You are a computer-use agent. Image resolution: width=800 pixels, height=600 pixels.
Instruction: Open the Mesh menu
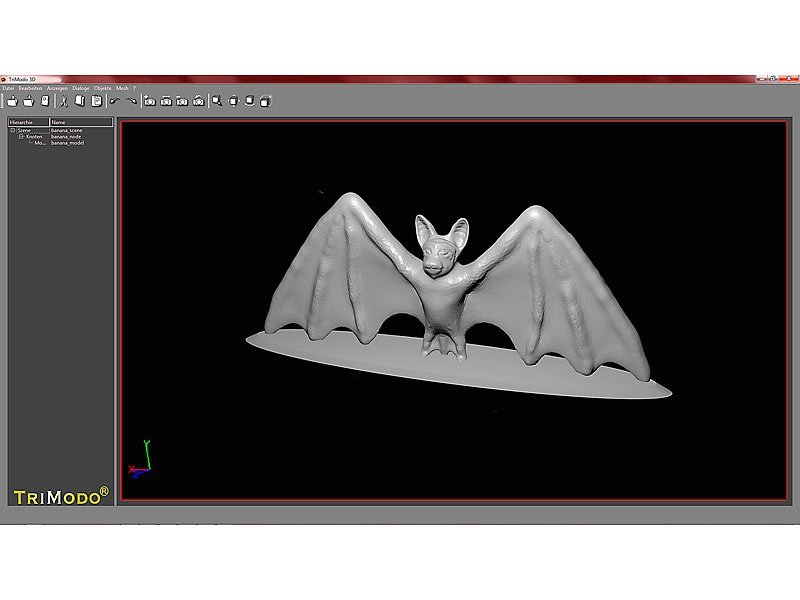[122, 88]
